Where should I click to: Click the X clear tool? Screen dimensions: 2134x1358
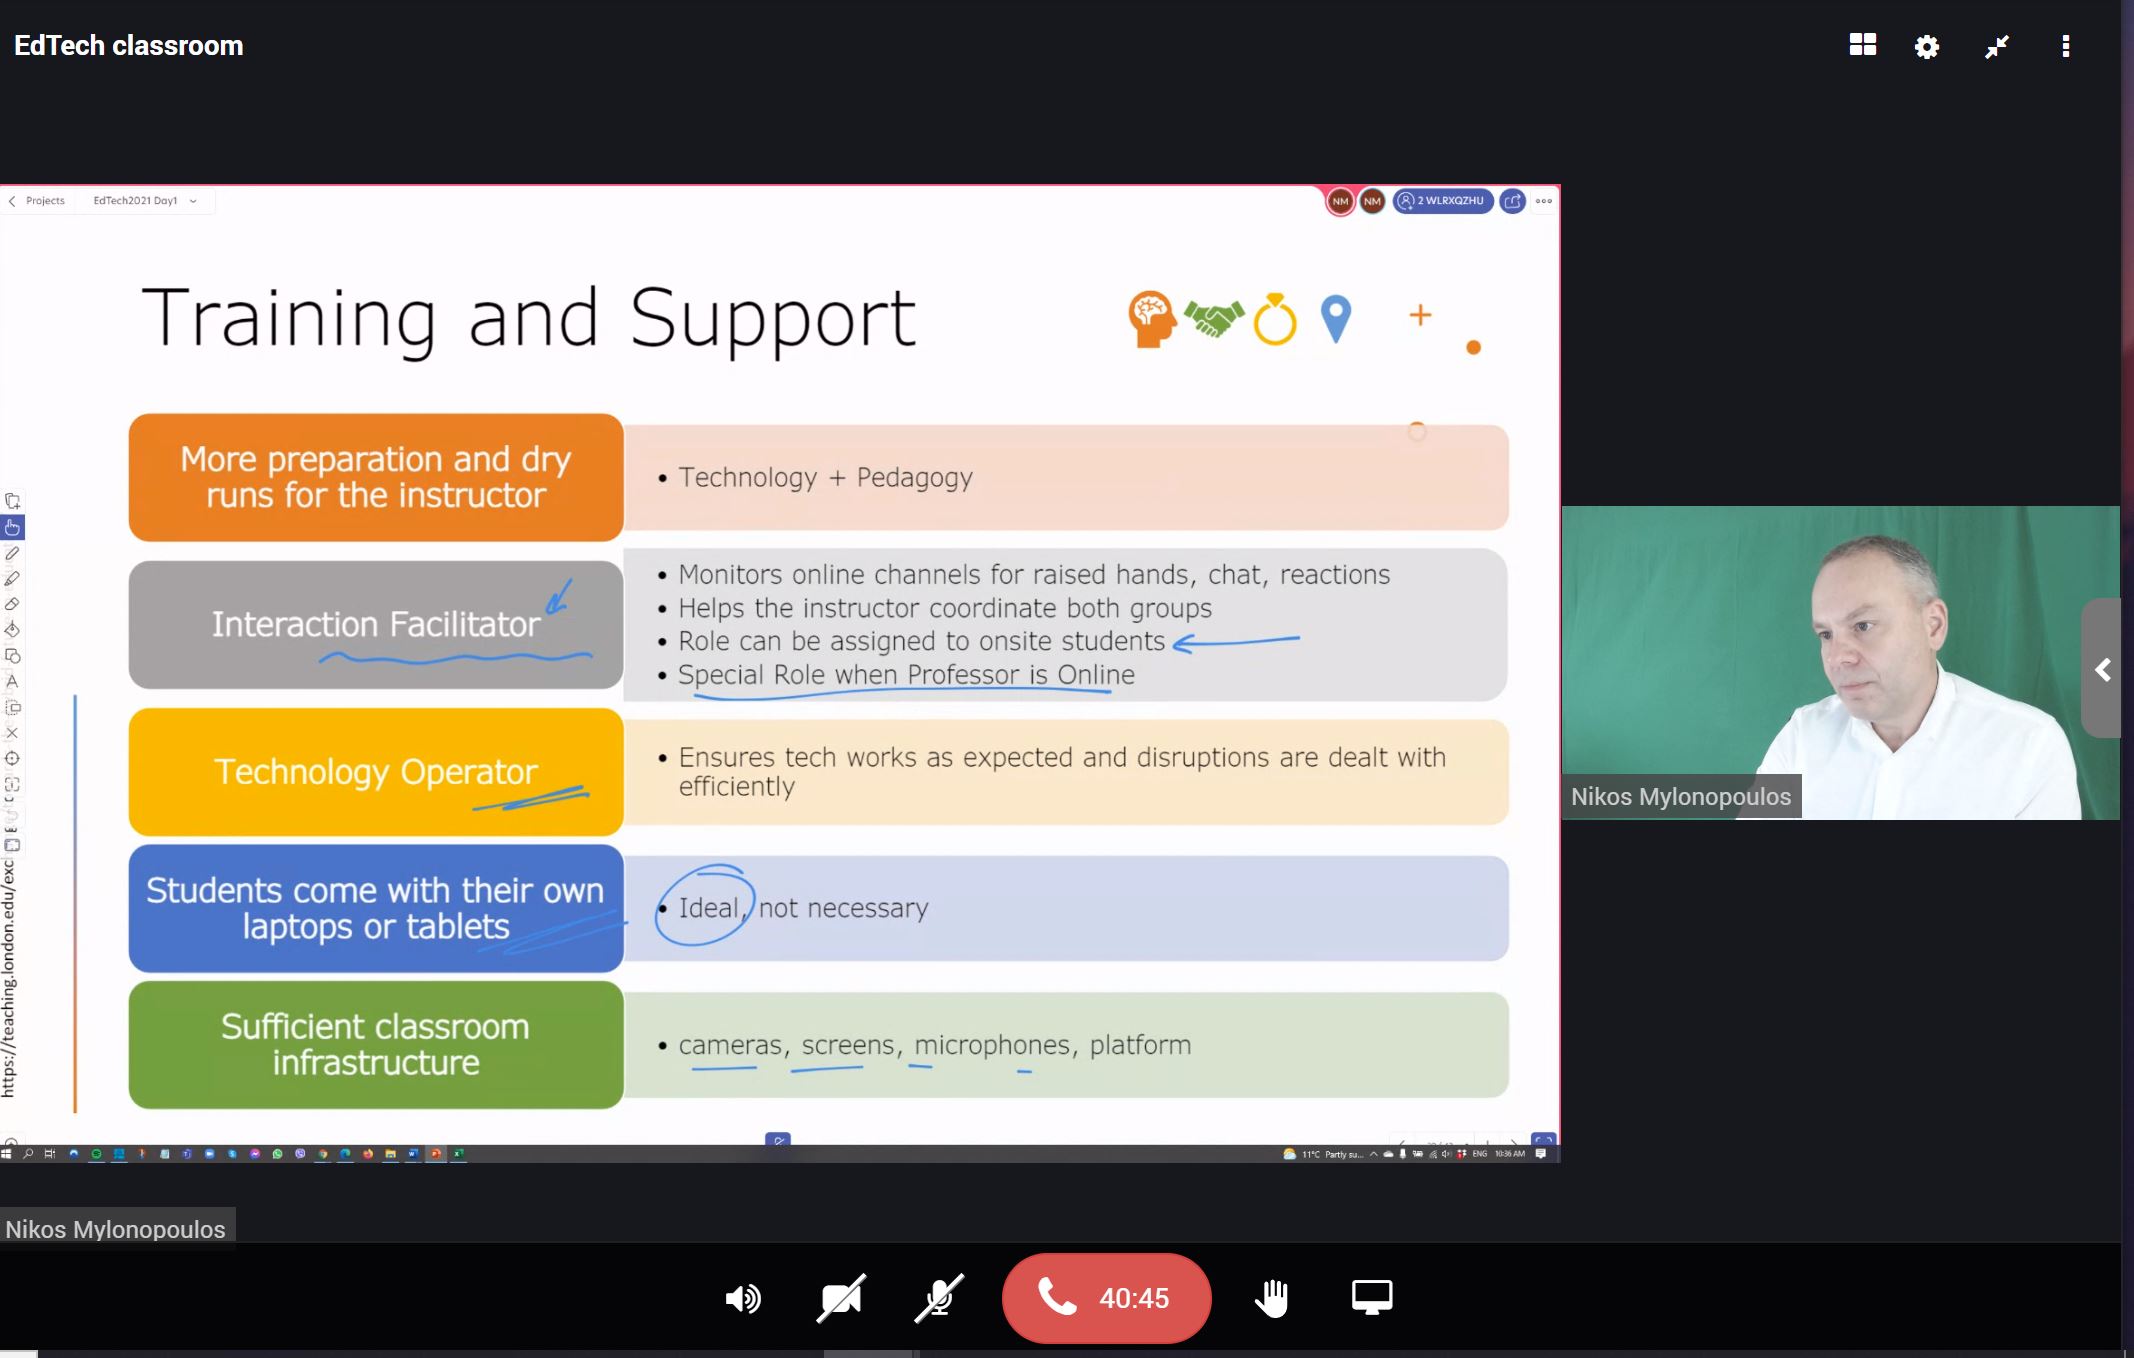point(13,733)
